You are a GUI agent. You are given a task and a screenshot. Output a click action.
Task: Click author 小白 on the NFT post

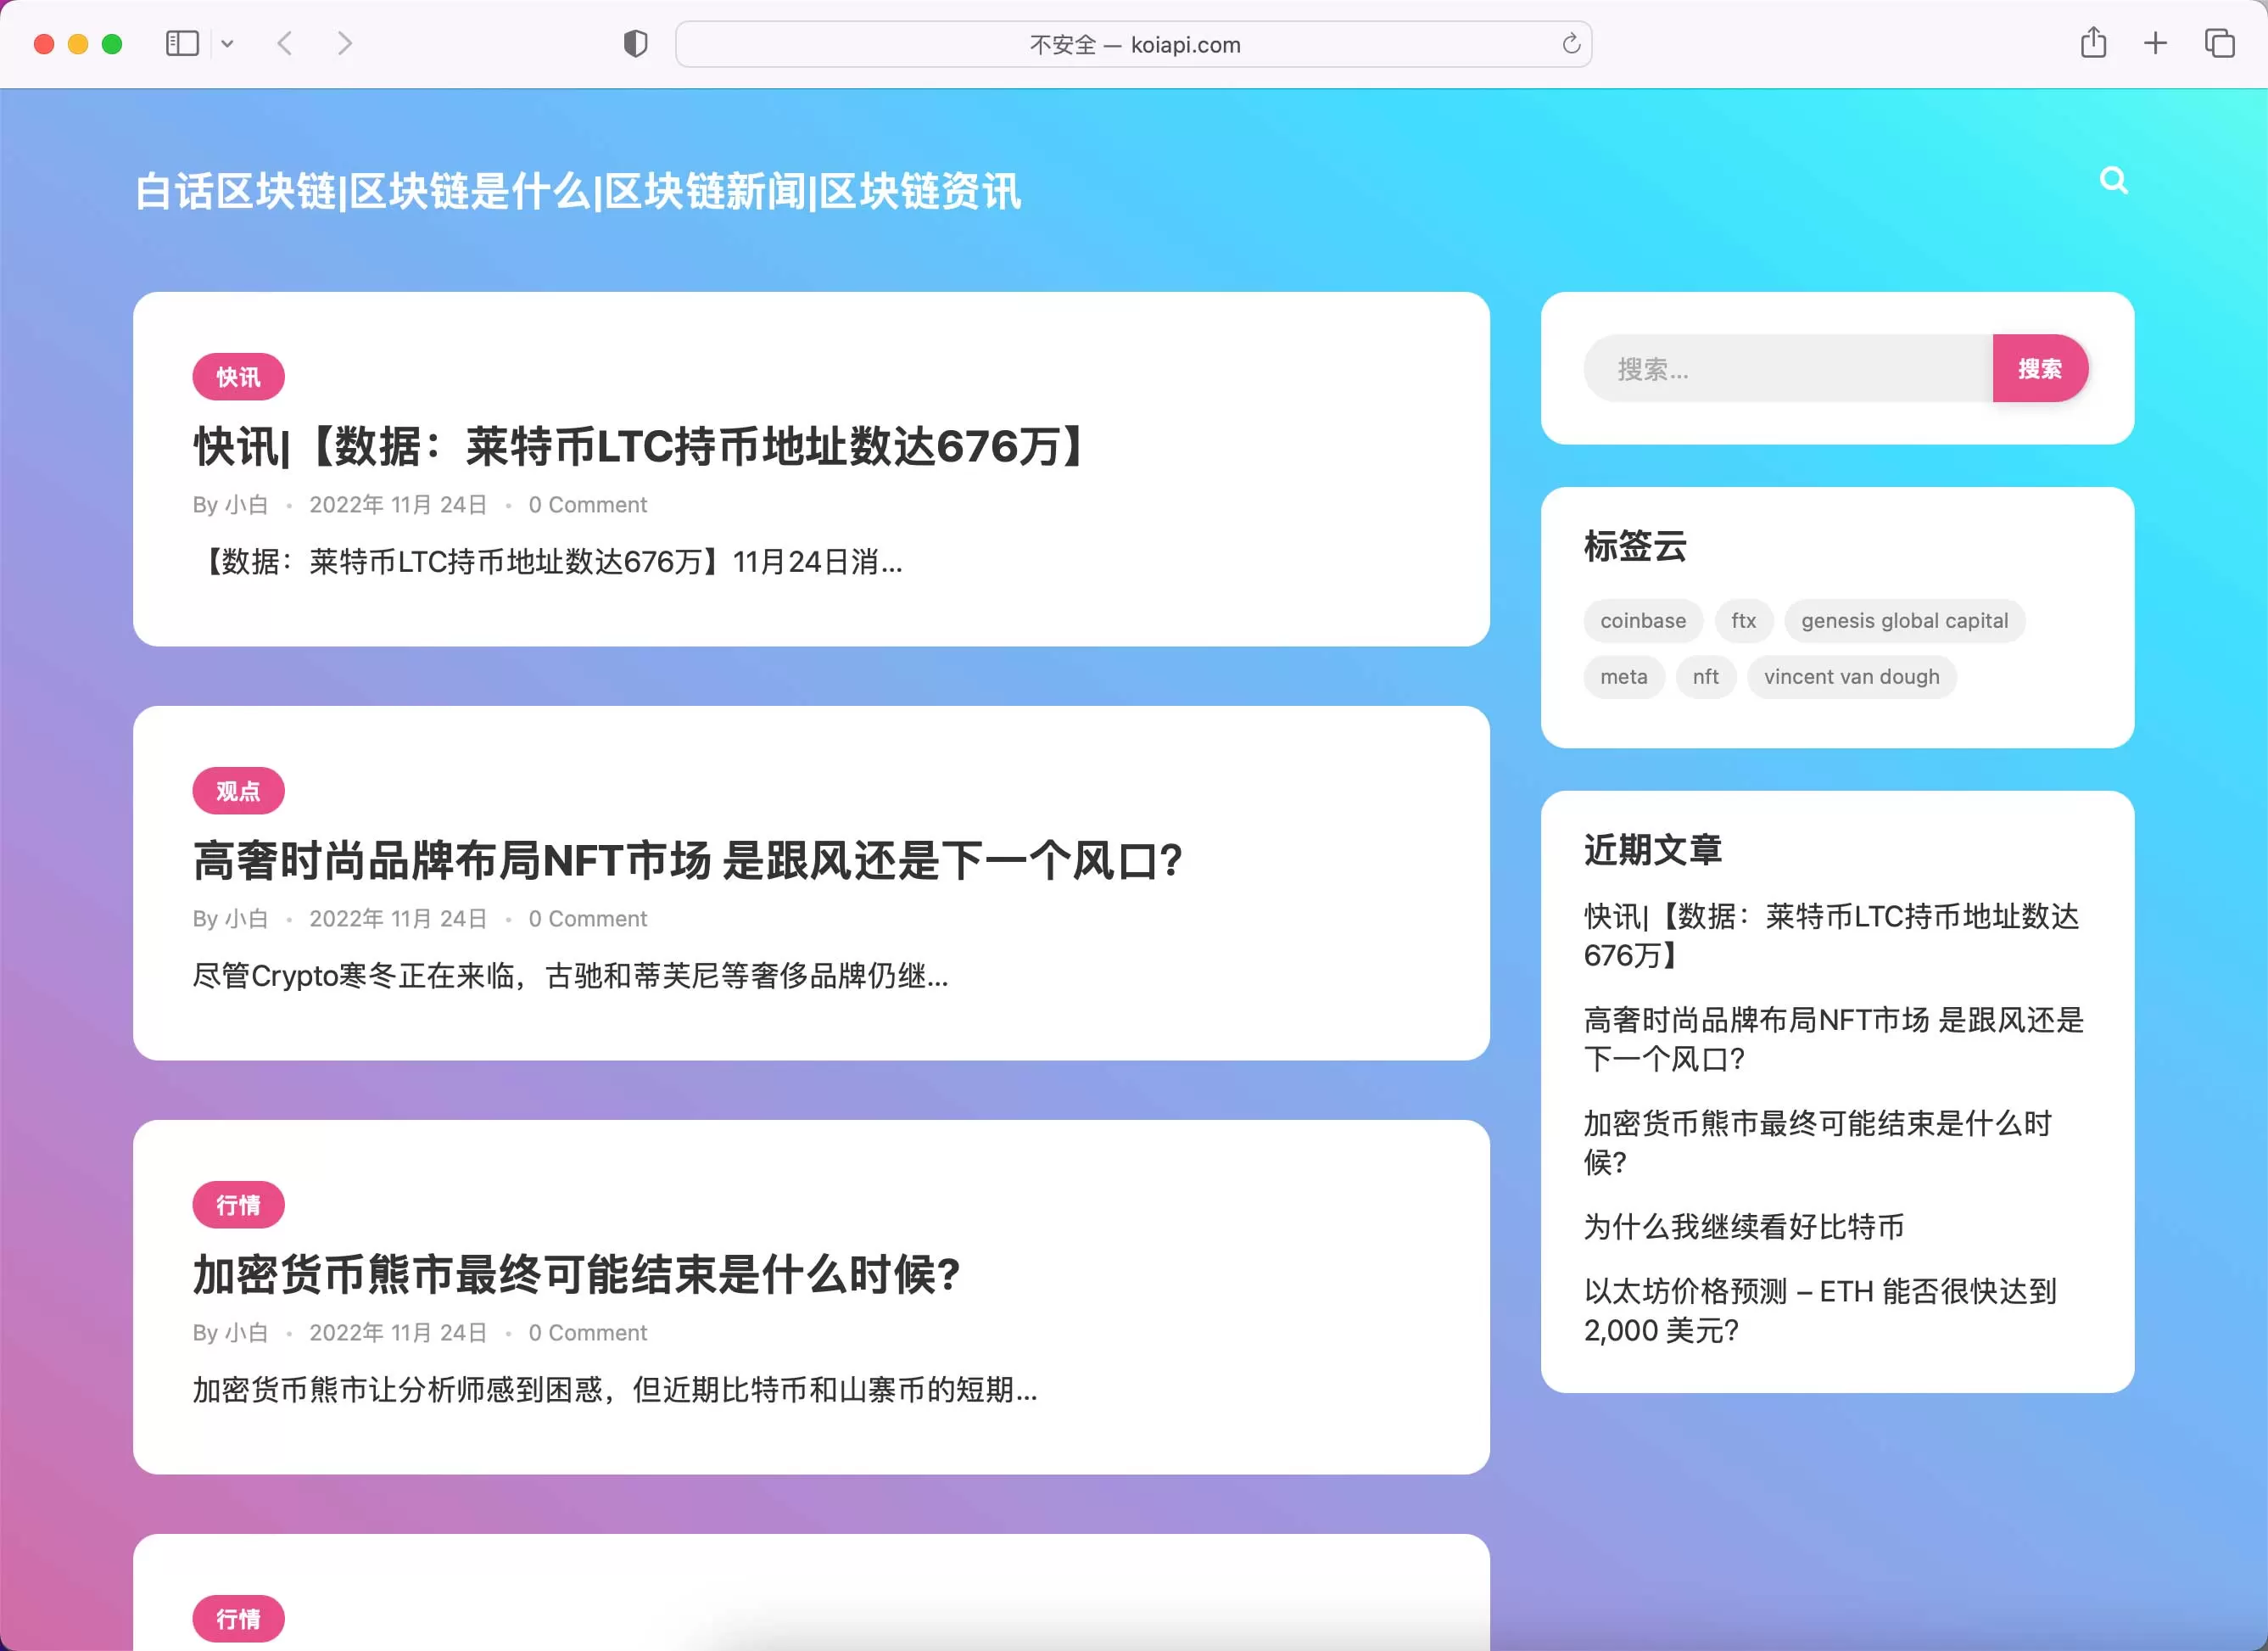pyautogui.click(x=247, y=919)
